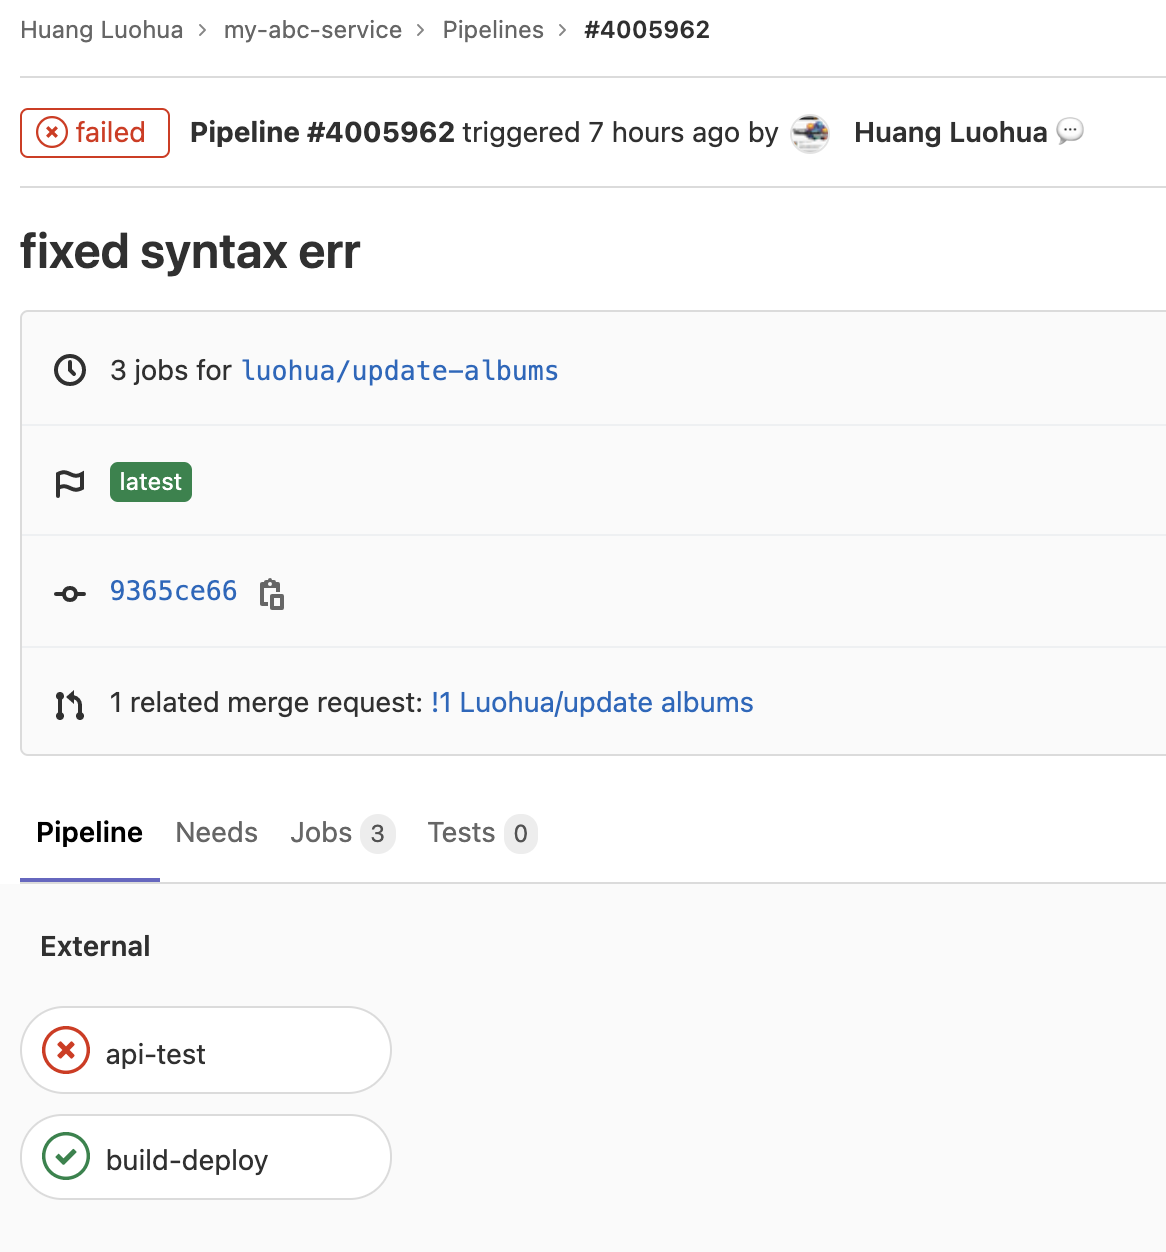The width and height of the screenshot is (1166, 1252).
Task: Open commit 9365ce66 link
Action: click(173, 591)
